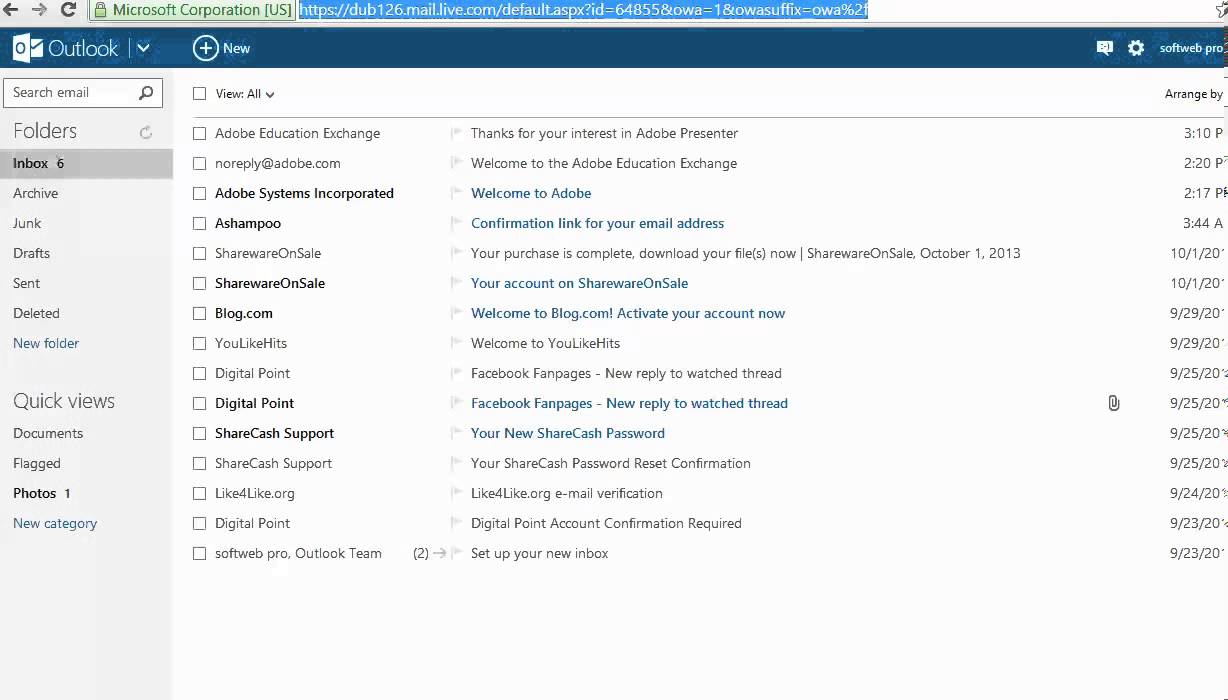
Task: Flag the Your New ShareCash Password email
Action: pos(456,433)
